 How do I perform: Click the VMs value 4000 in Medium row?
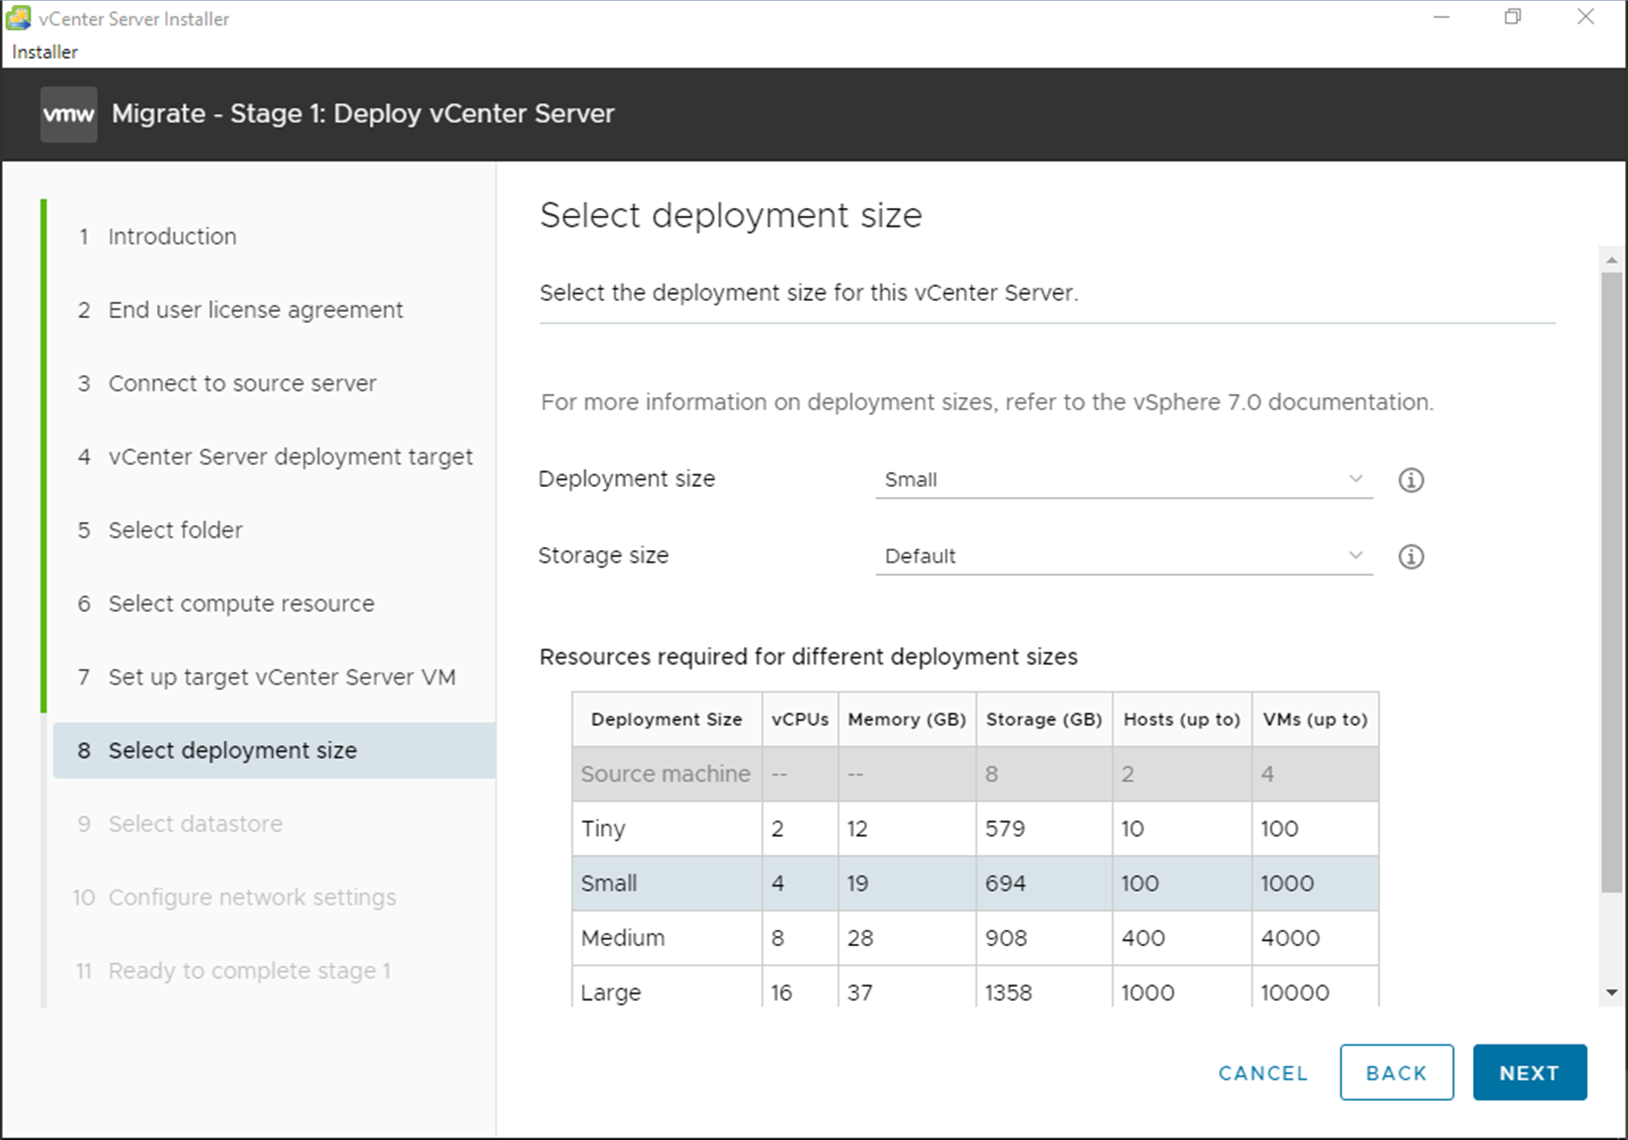tap(1290, 938)
